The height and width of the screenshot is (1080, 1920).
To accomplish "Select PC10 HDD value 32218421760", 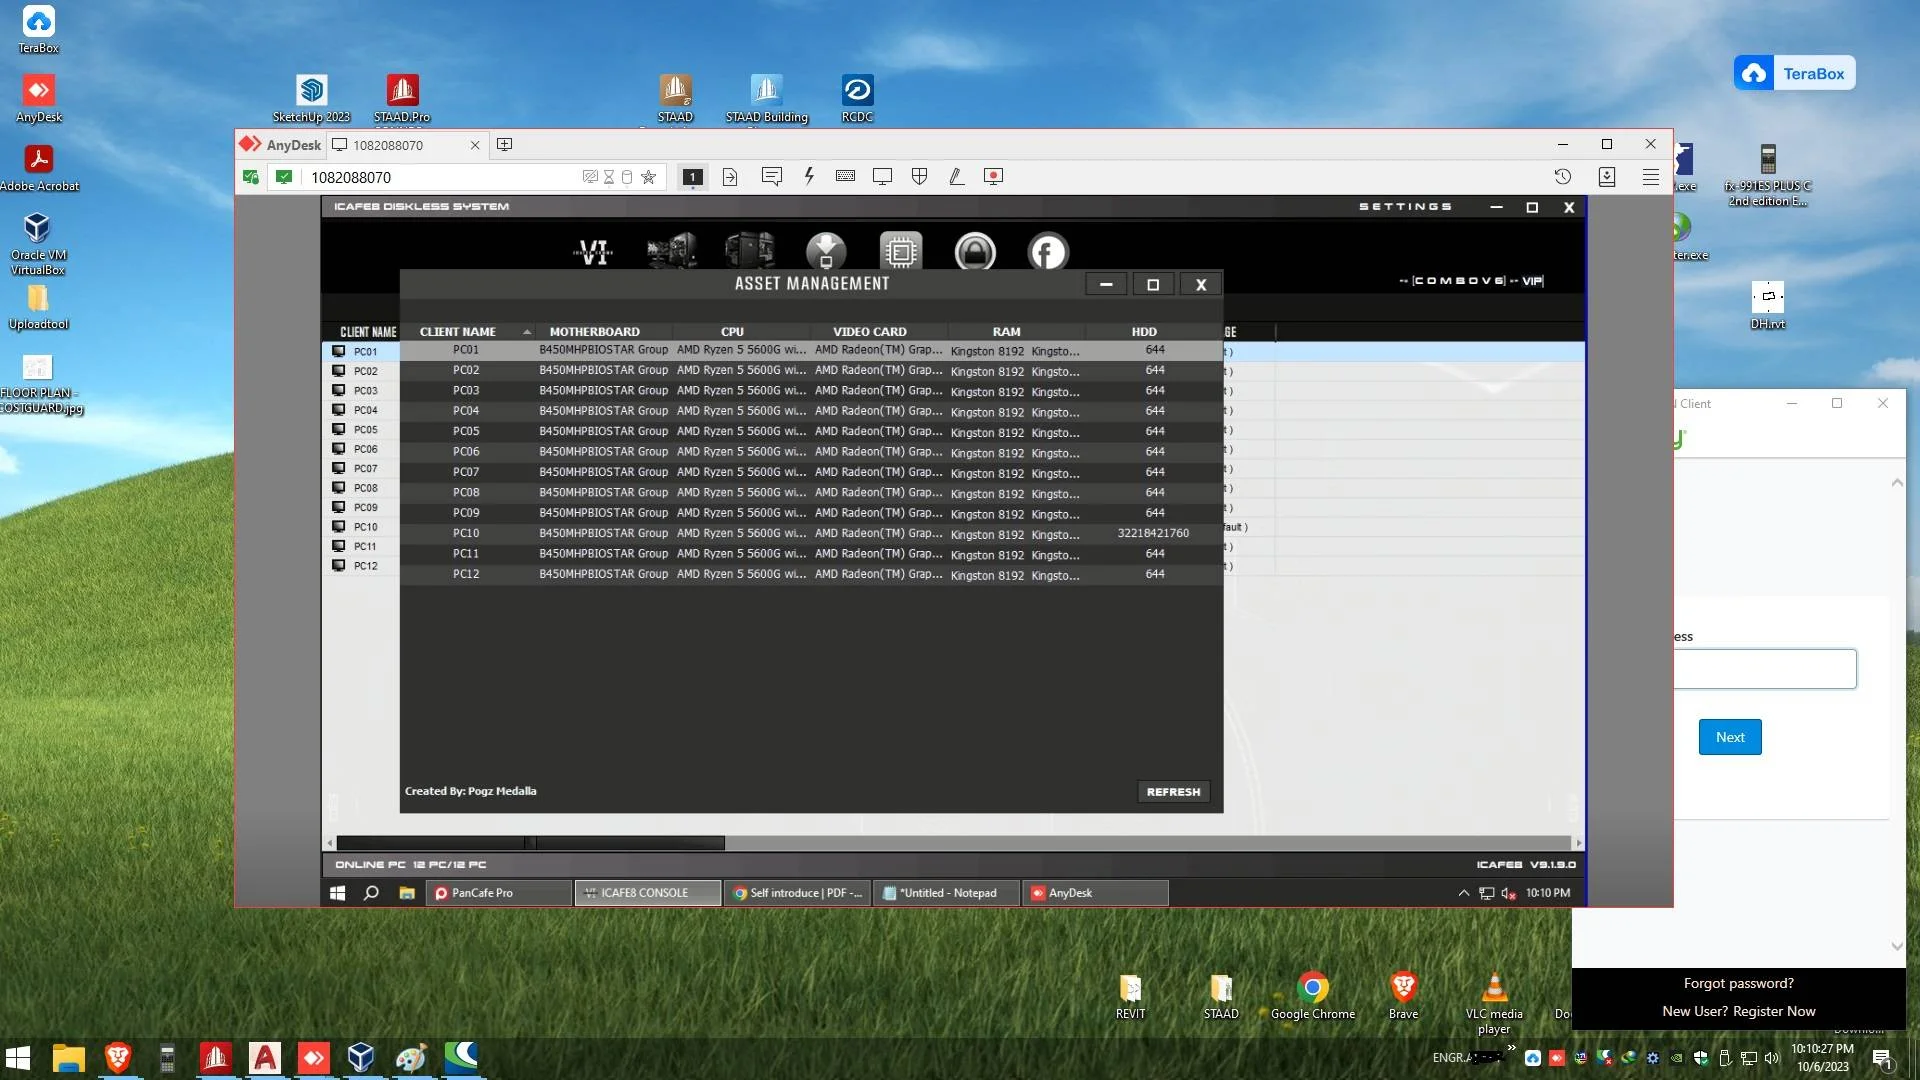I will [x=1153, y=533].
